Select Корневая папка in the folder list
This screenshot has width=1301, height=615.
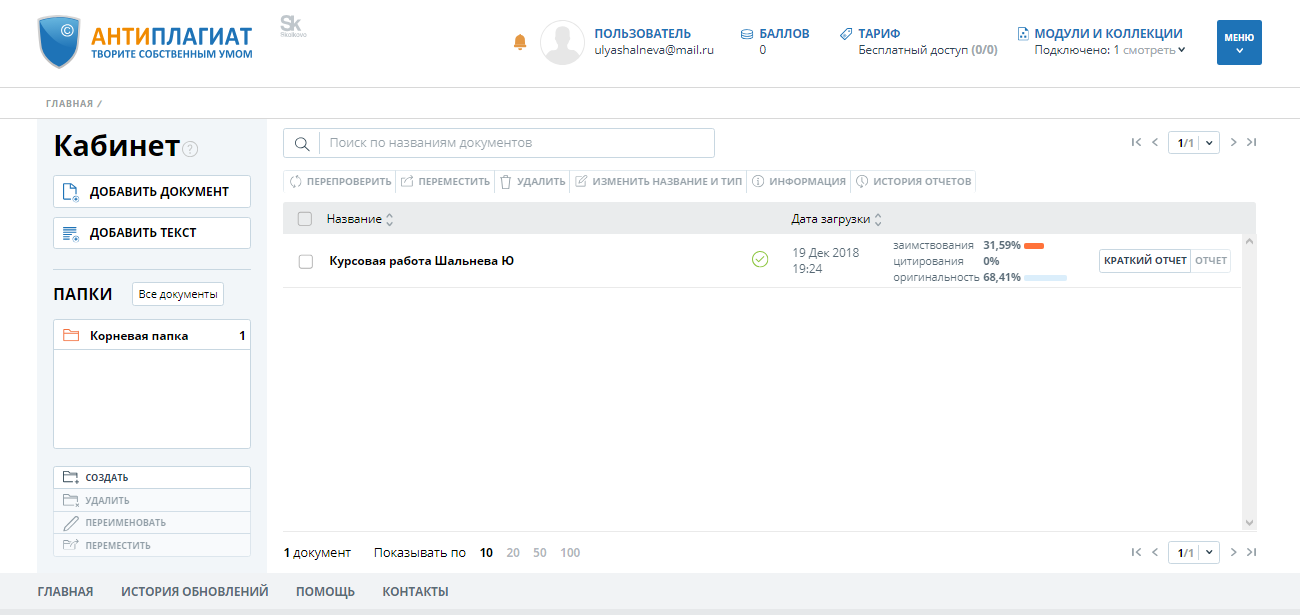coord(139,336)
